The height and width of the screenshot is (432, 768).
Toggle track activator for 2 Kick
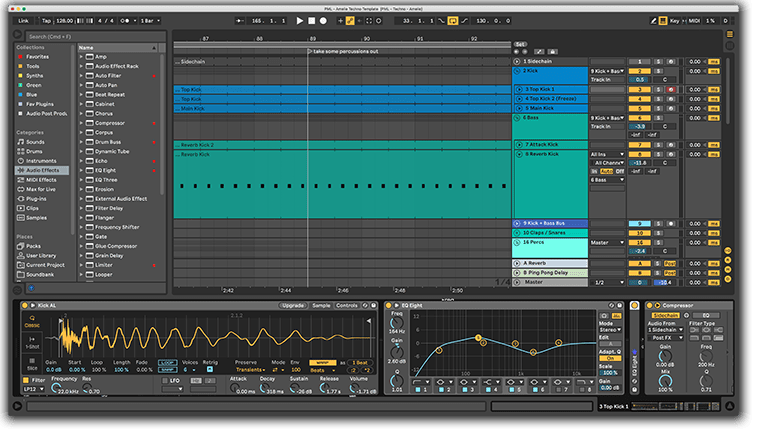(x=640, y=71)
